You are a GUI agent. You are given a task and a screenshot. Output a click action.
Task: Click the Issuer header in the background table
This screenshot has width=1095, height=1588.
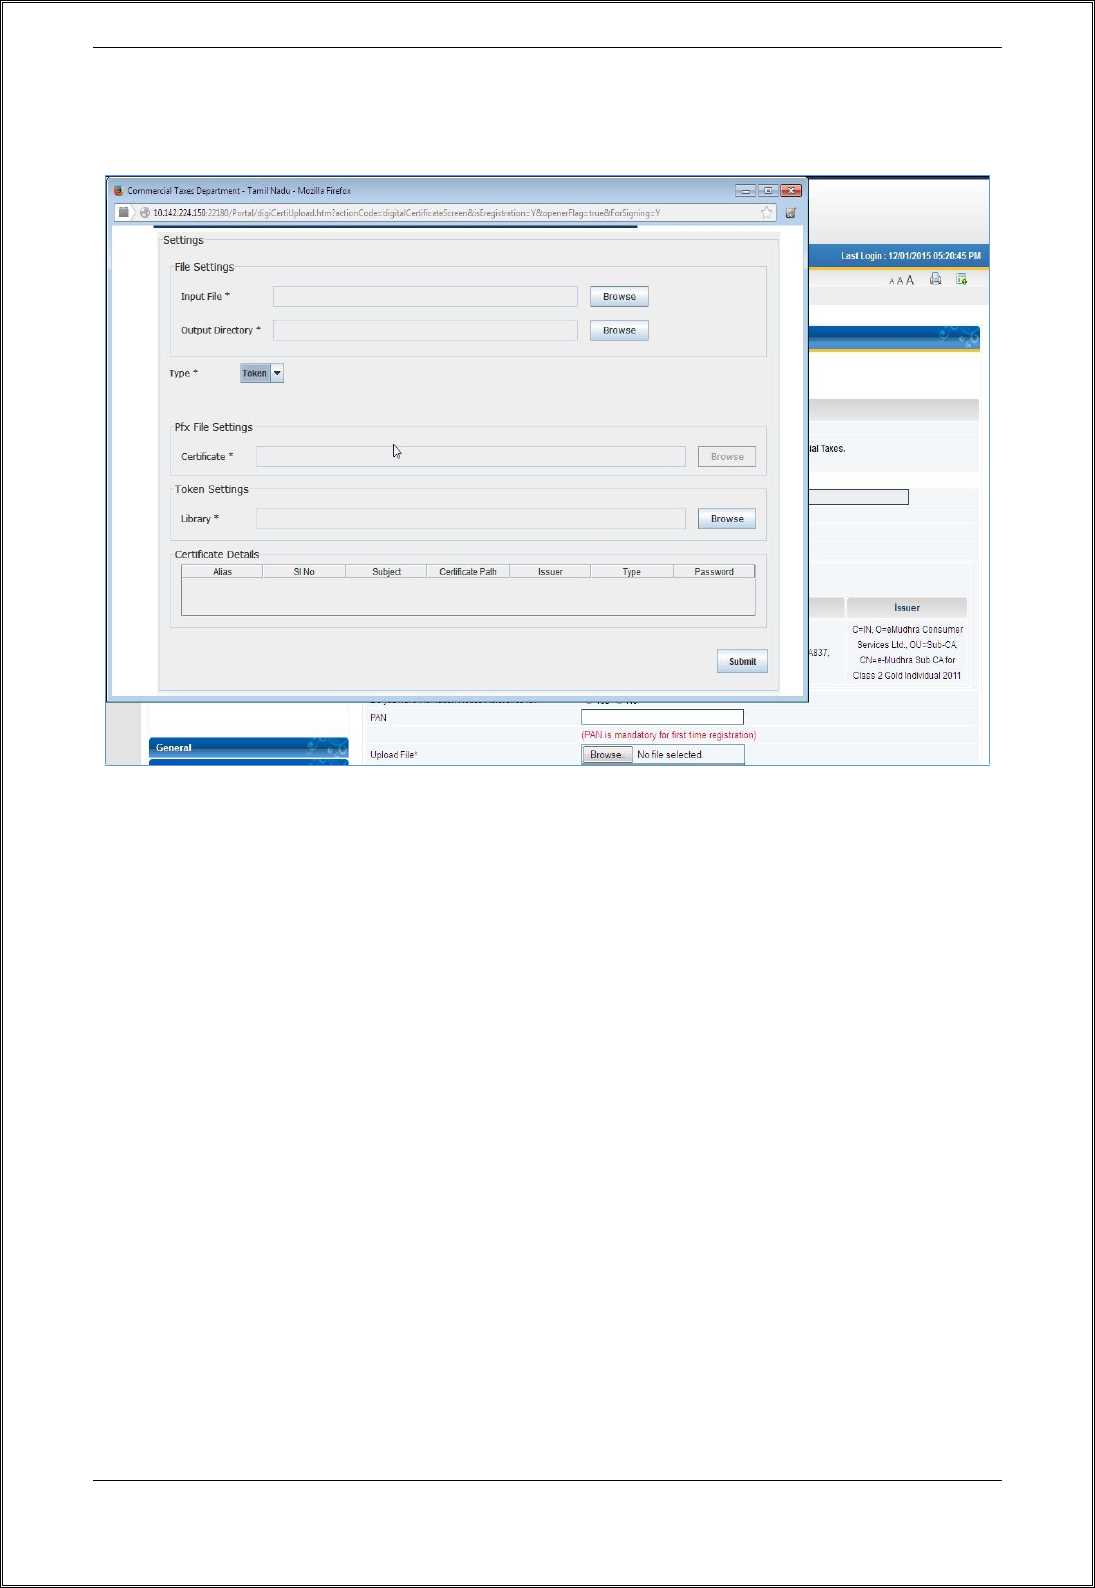[x=907, y=608]
